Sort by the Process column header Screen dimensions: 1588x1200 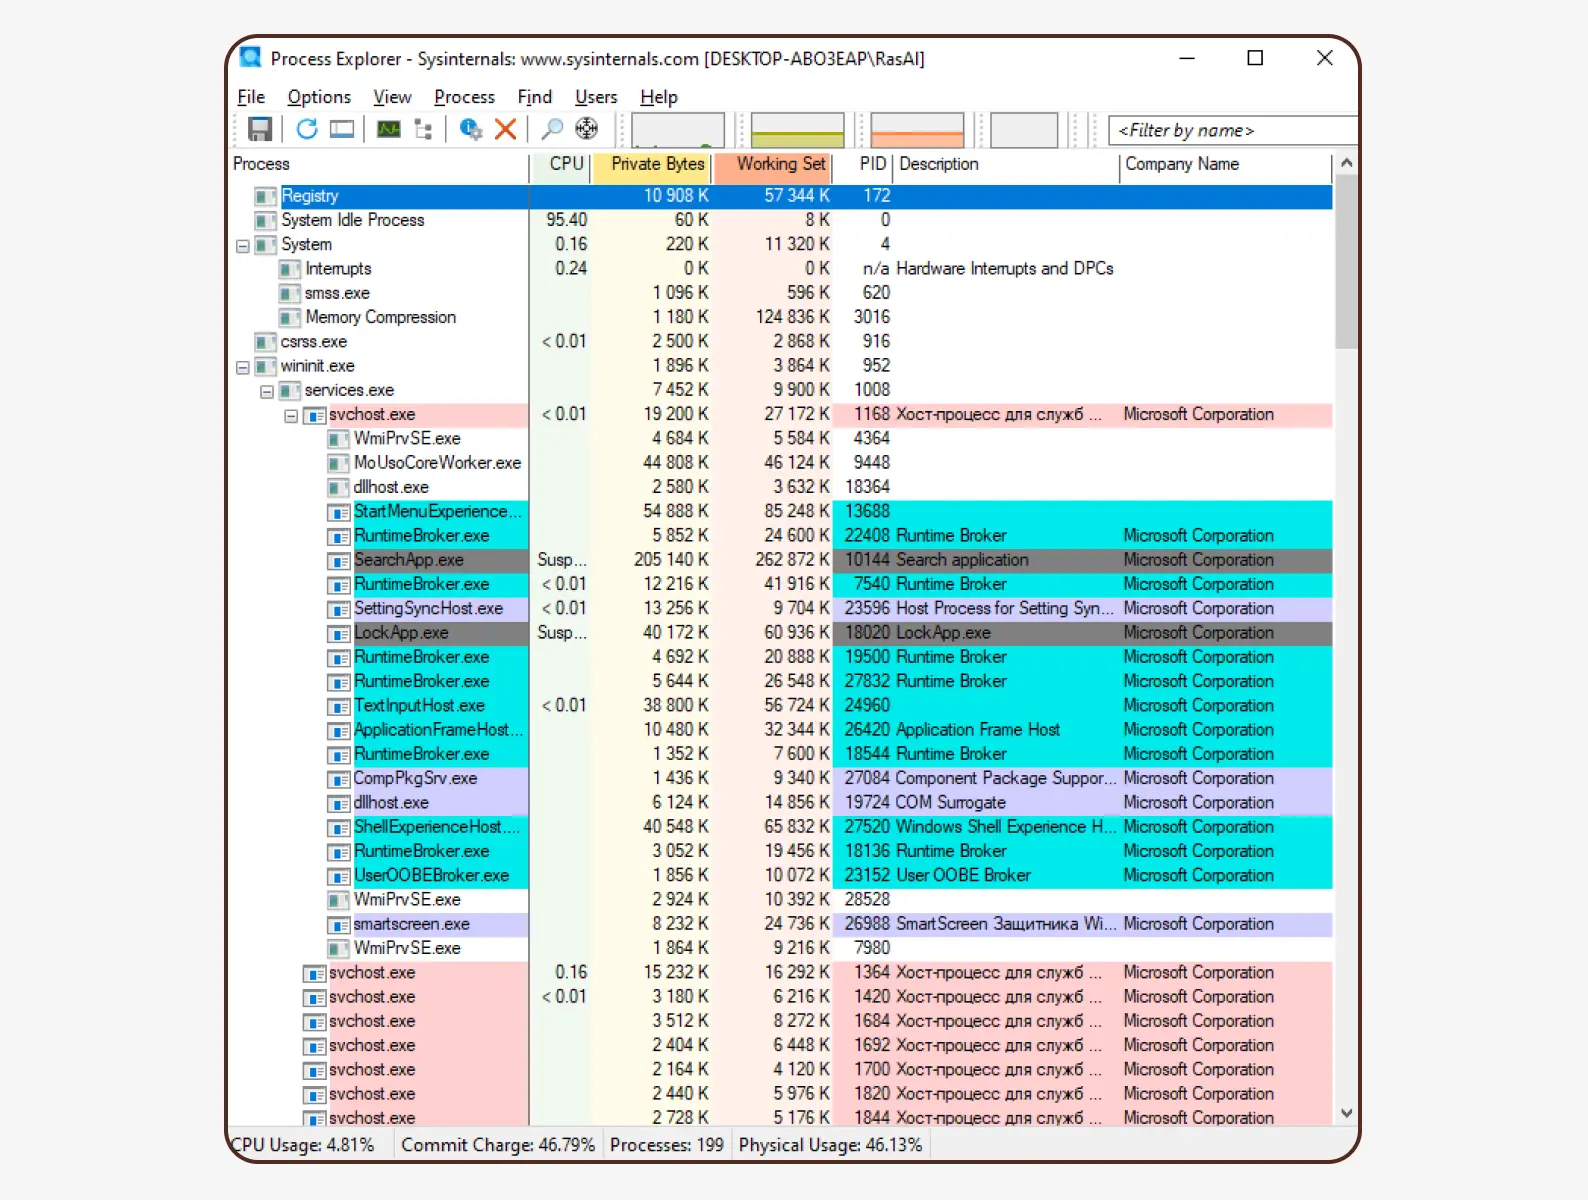(x=379, y=164)
